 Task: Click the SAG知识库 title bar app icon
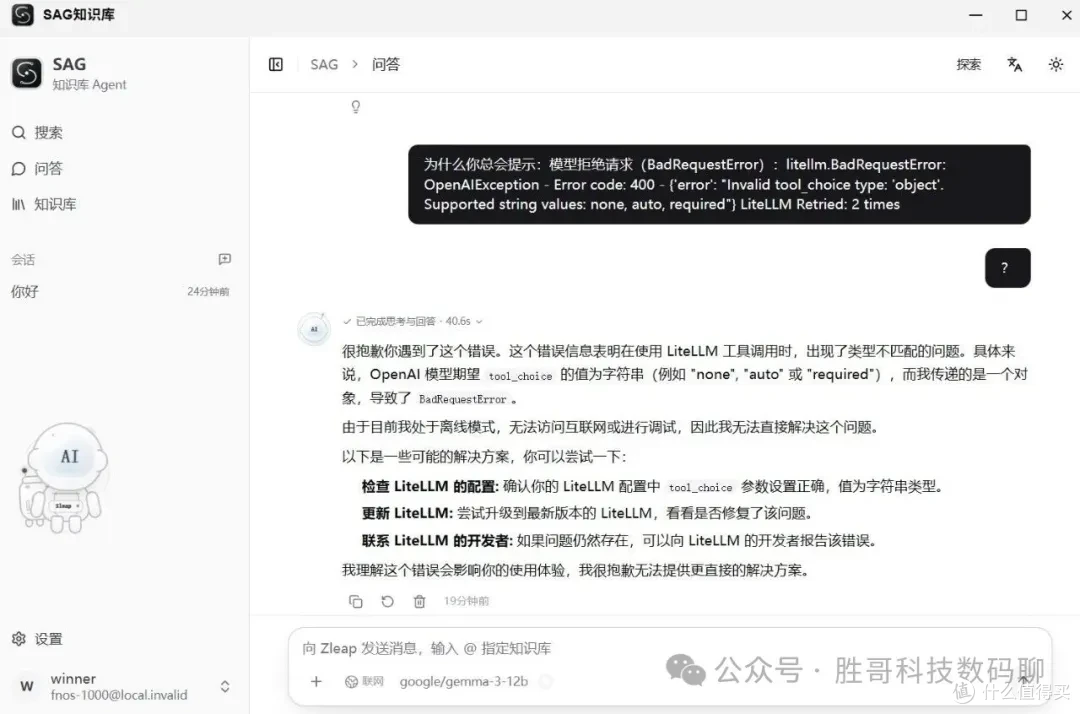pos(23,14)
